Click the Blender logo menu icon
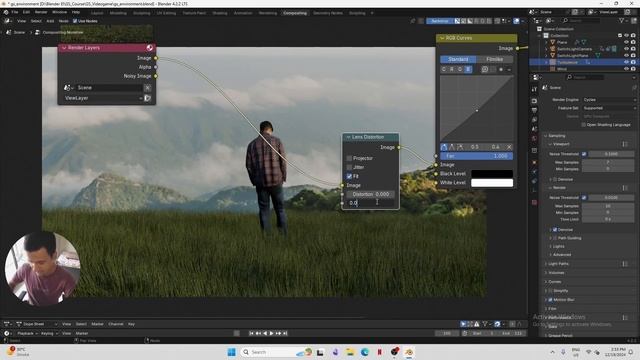The height and width of the screenshot is (360, 640). pyautogui.click(x=6, y=12)
